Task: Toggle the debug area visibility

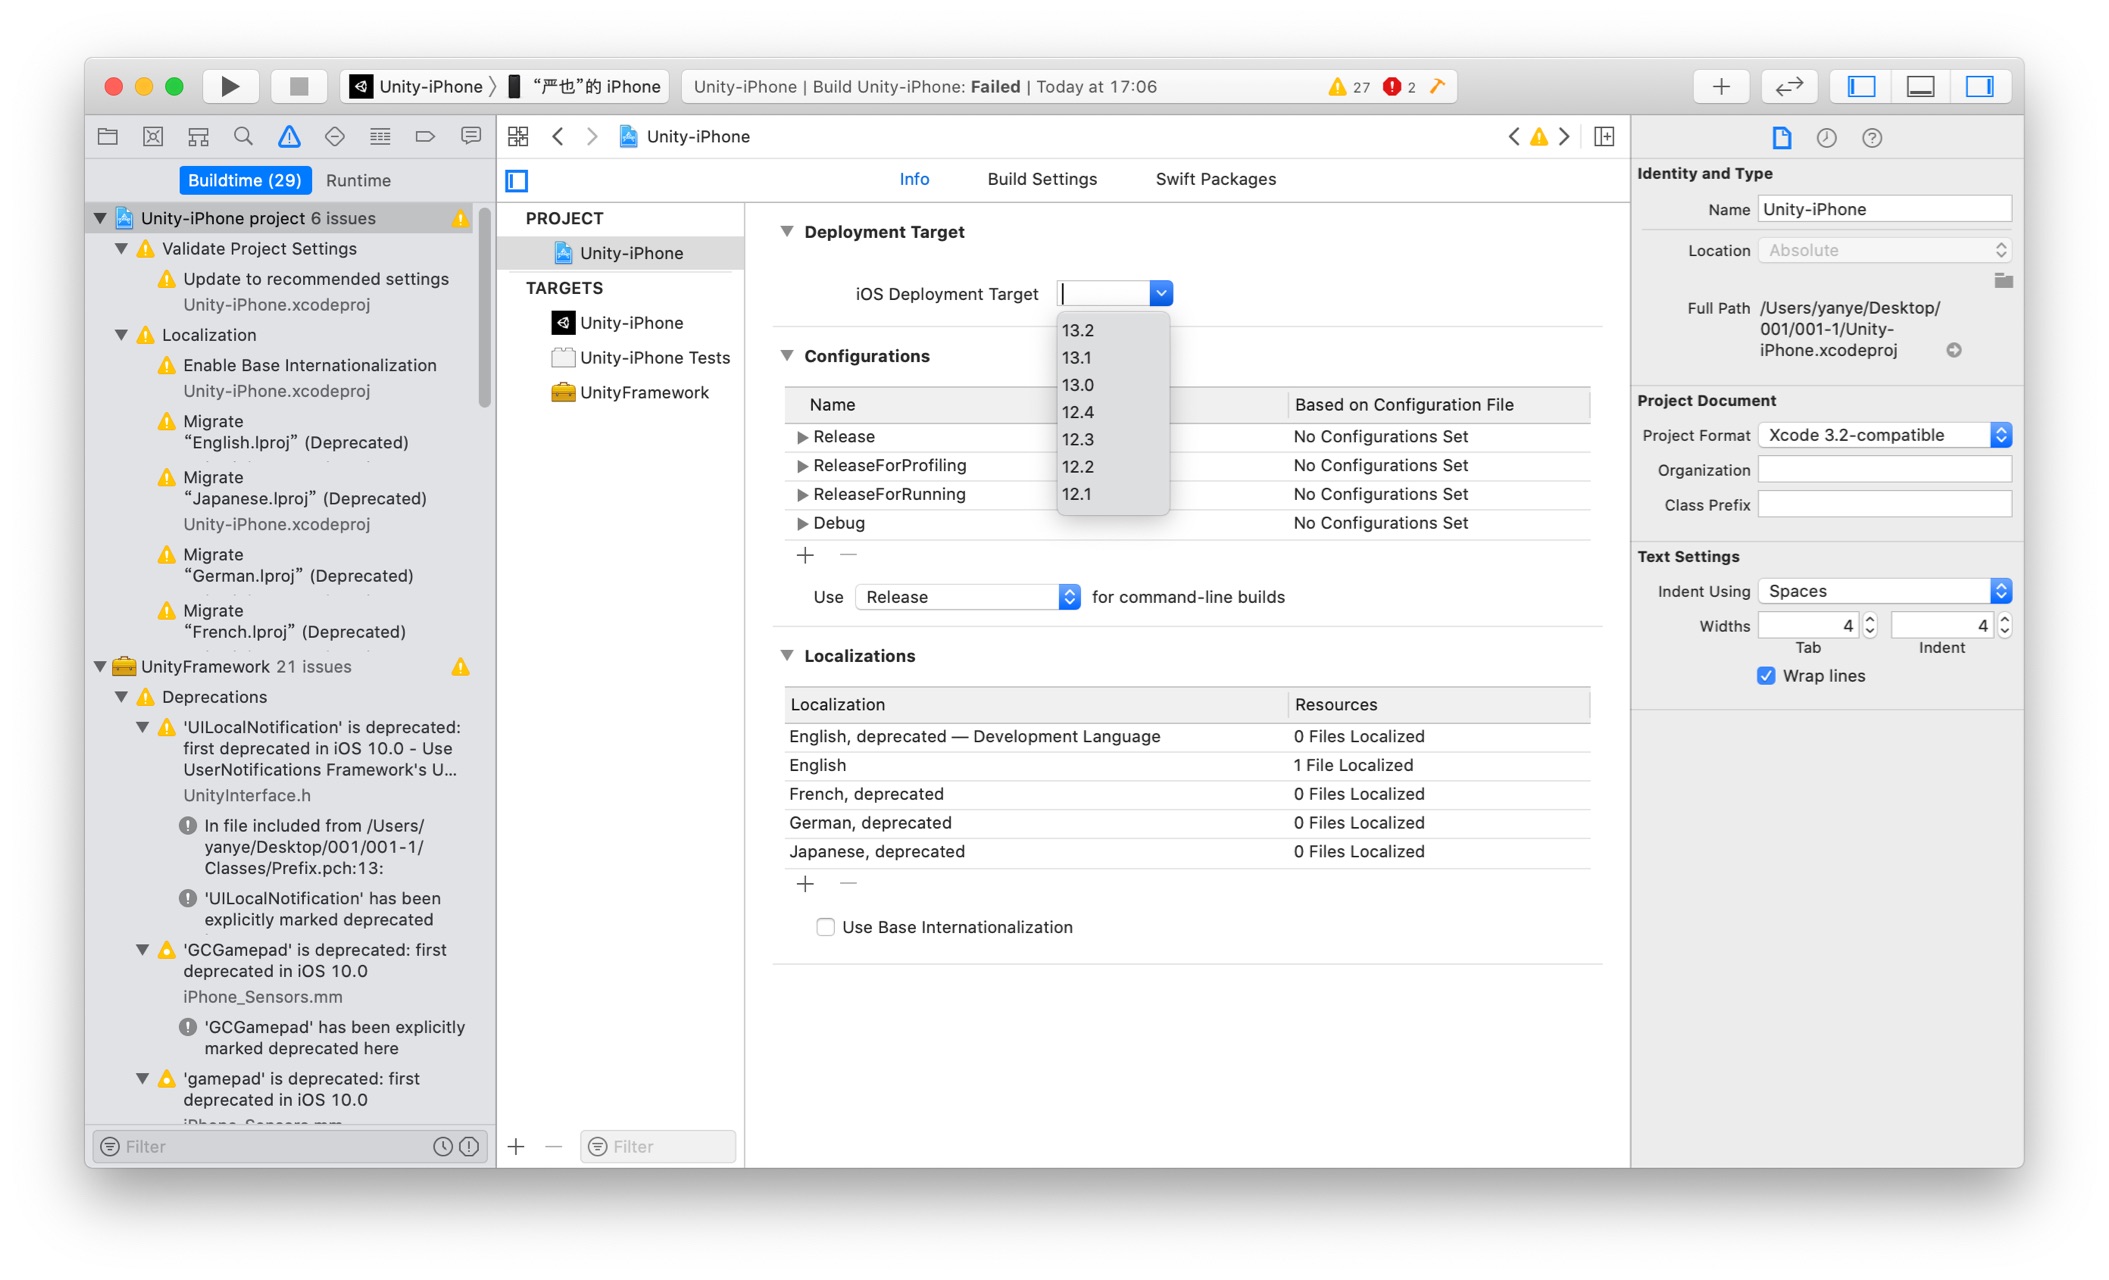Action: click(1920, 87)
